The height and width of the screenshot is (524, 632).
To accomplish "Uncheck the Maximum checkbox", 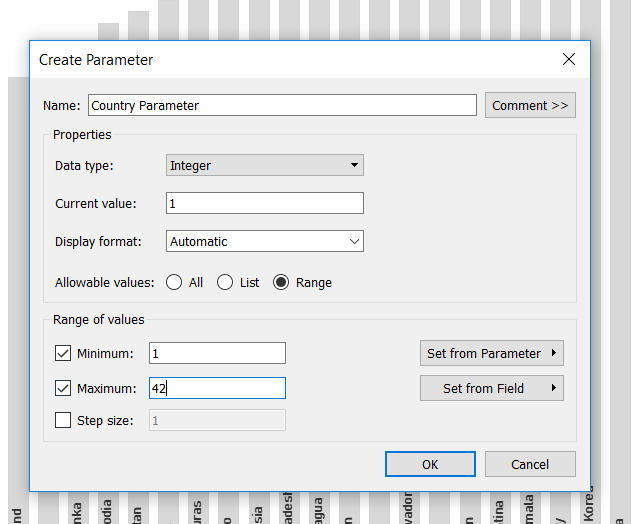I will tap(64, 388).
